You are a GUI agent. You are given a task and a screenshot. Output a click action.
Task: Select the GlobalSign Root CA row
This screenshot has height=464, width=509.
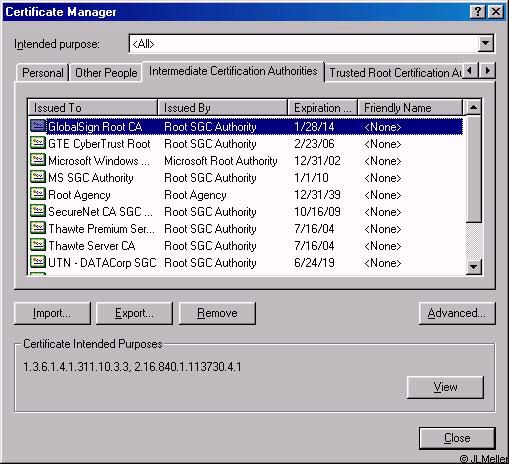(246, 126)
